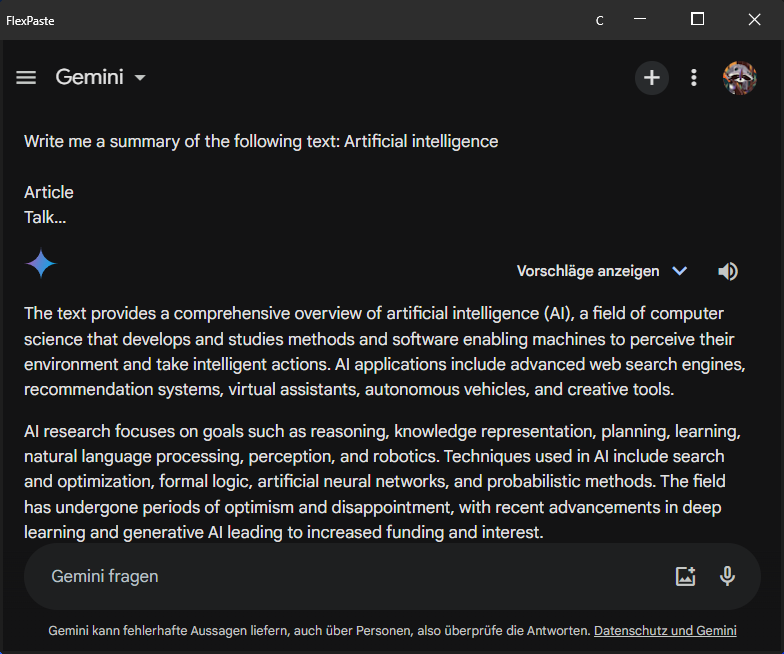This screenshot has height=654, width=784.
Task: Close the FlexPaste window
Action: point(754,19)
